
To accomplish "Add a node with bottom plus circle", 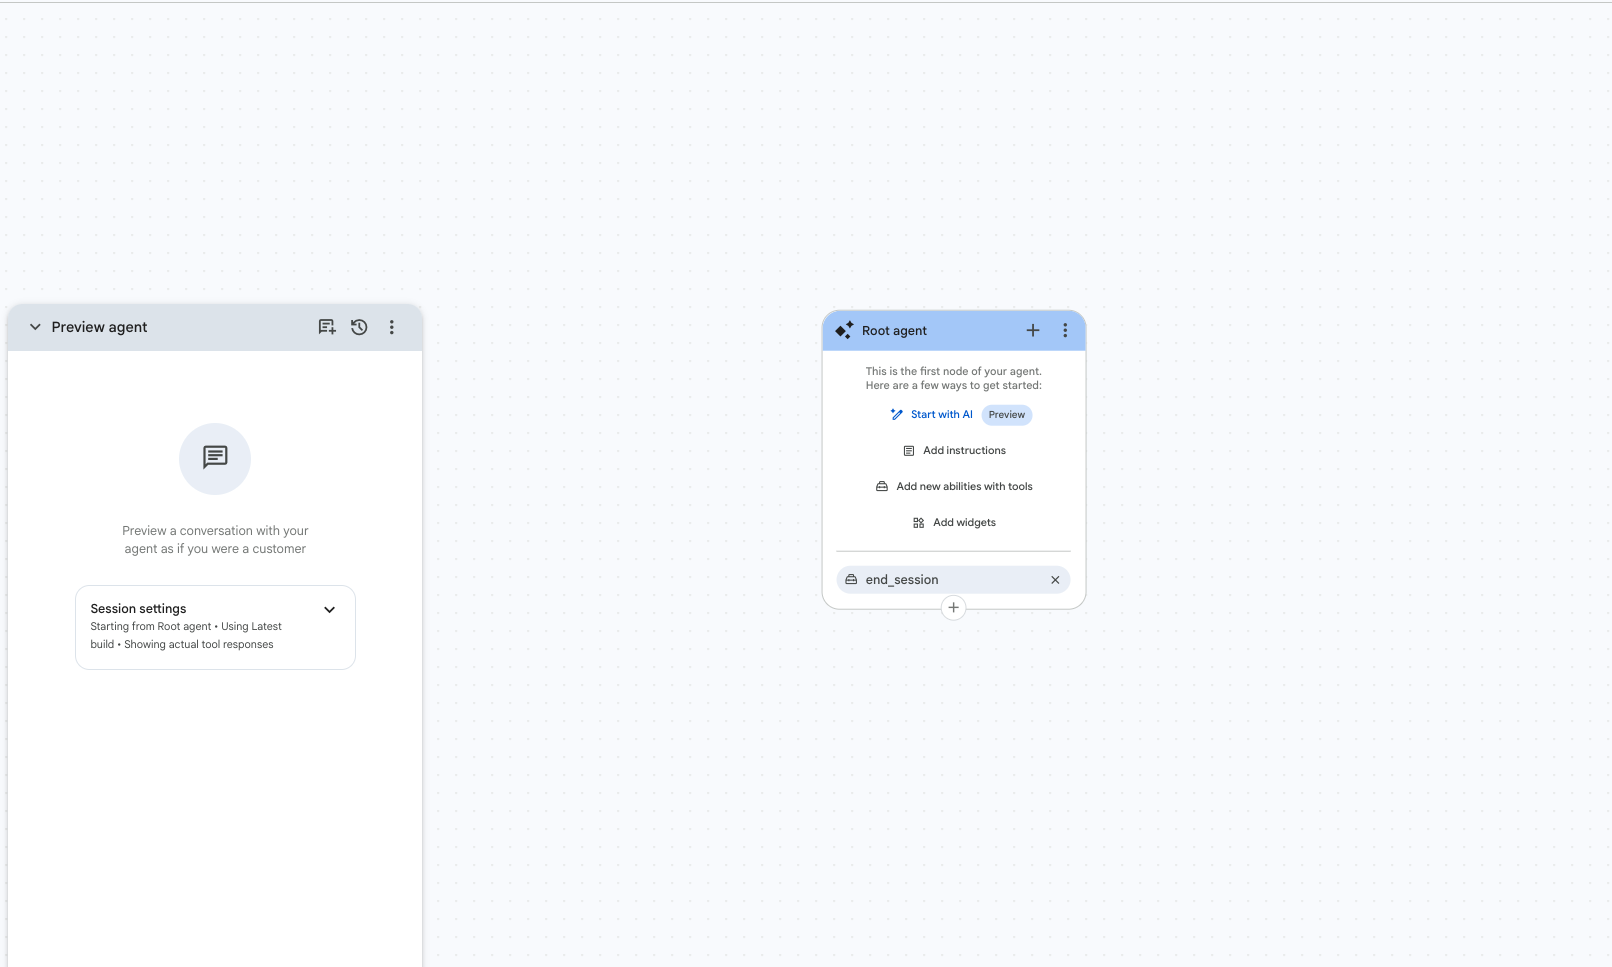I will (954, 607).
